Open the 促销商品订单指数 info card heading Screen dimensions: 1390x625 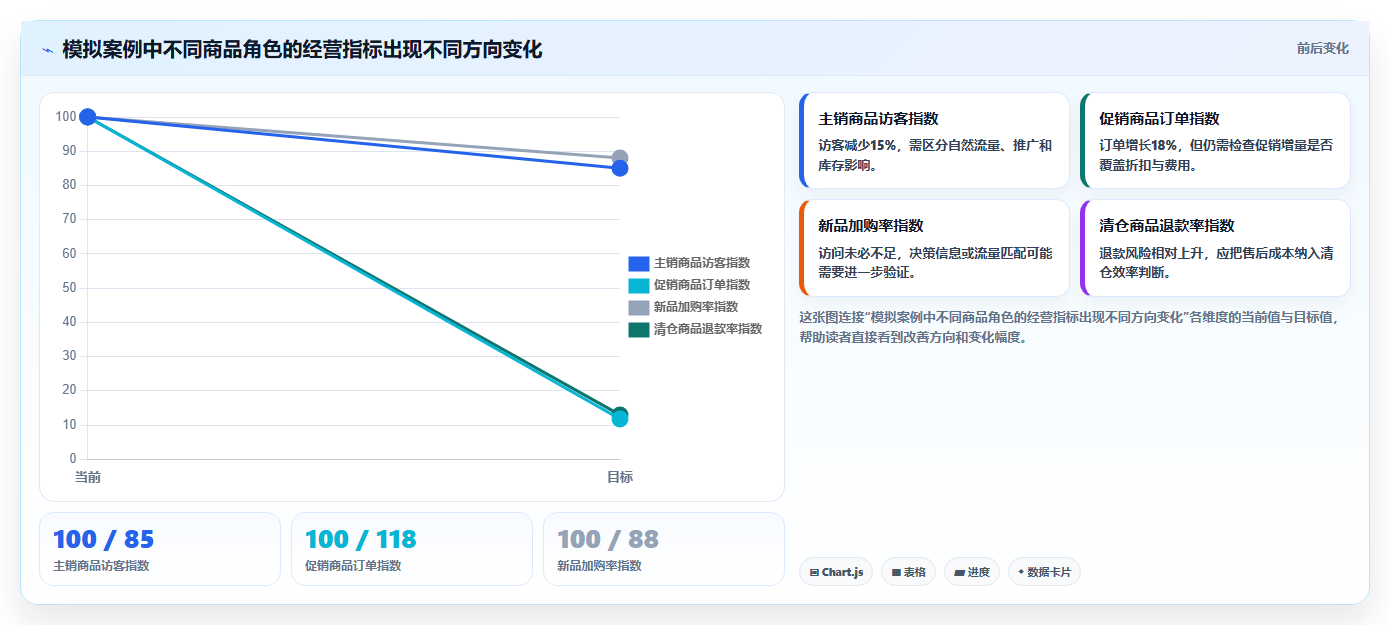[x=1159, y=118]
